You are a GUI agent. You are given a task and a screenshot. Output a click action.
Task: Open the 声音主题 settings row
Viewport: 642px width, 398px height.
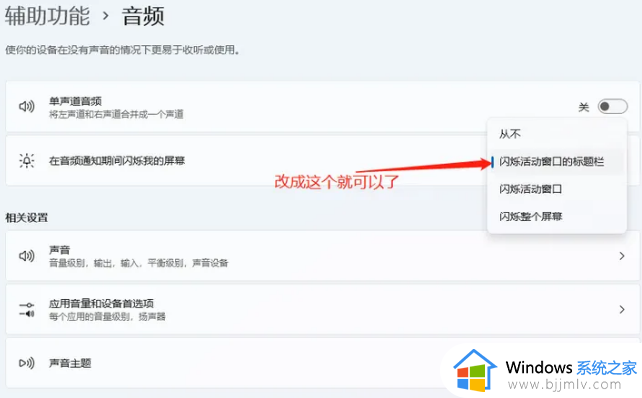coord(322,363)
